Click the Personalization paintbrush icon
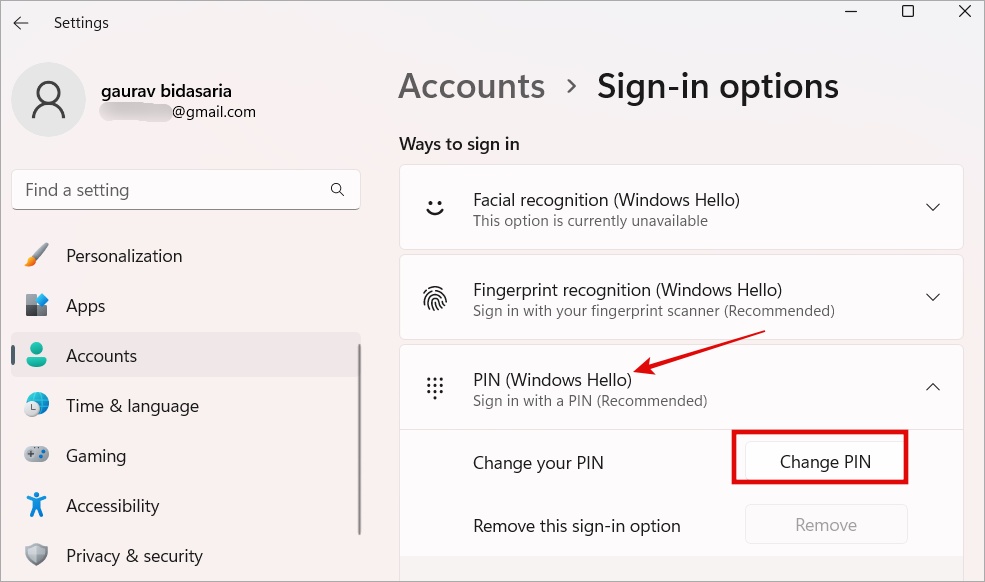This screenshot has height=582, width=985. 37,256
